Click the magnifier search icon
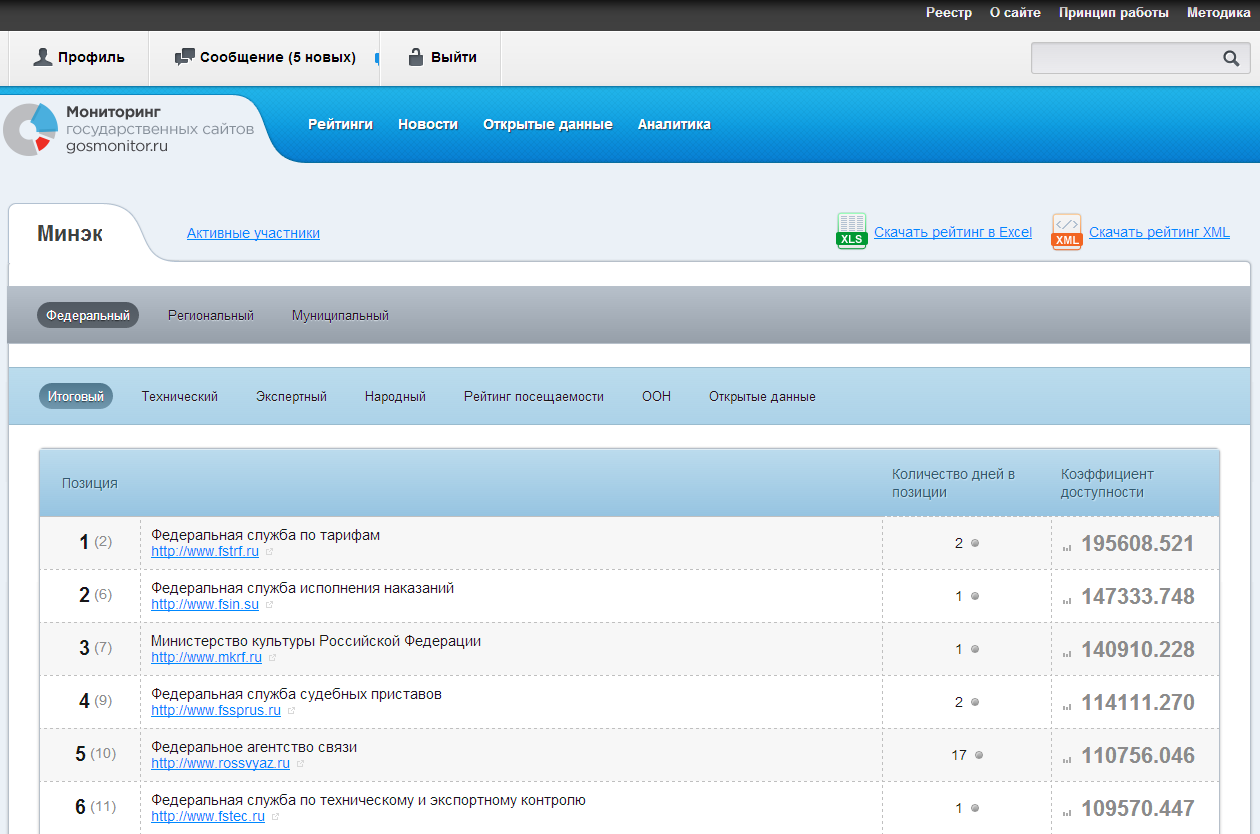This screenshot has height=834, width=1260. (1231, 58)
